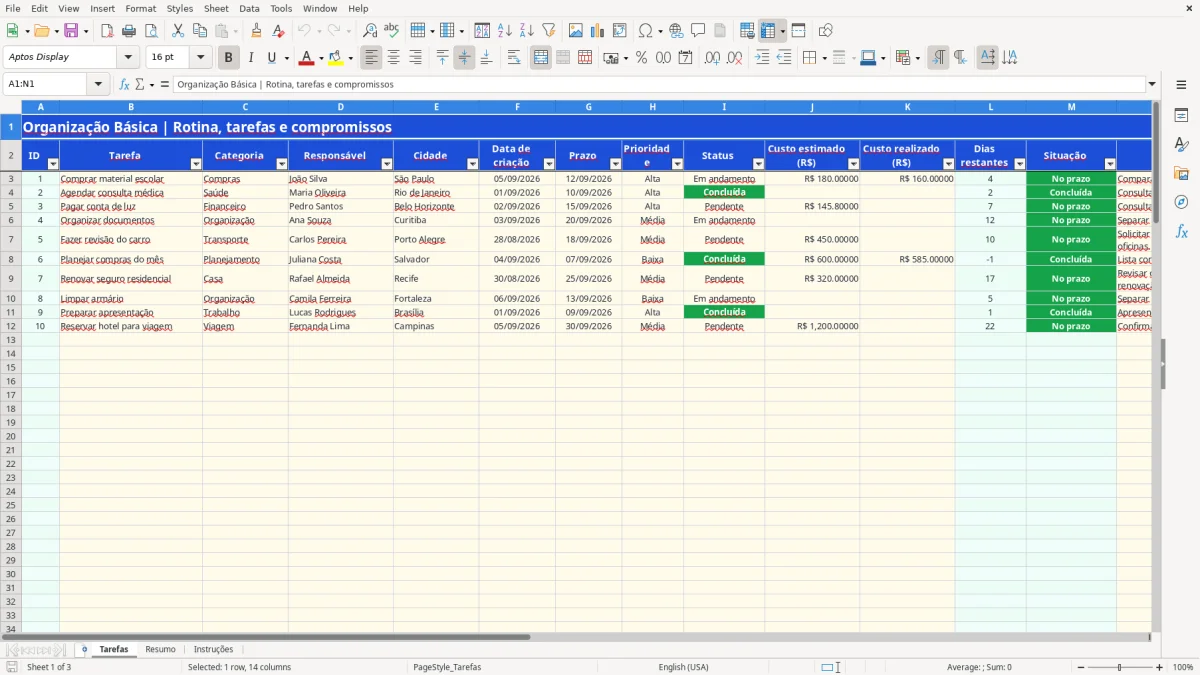Run the Spelling check icon

point(392,31)
